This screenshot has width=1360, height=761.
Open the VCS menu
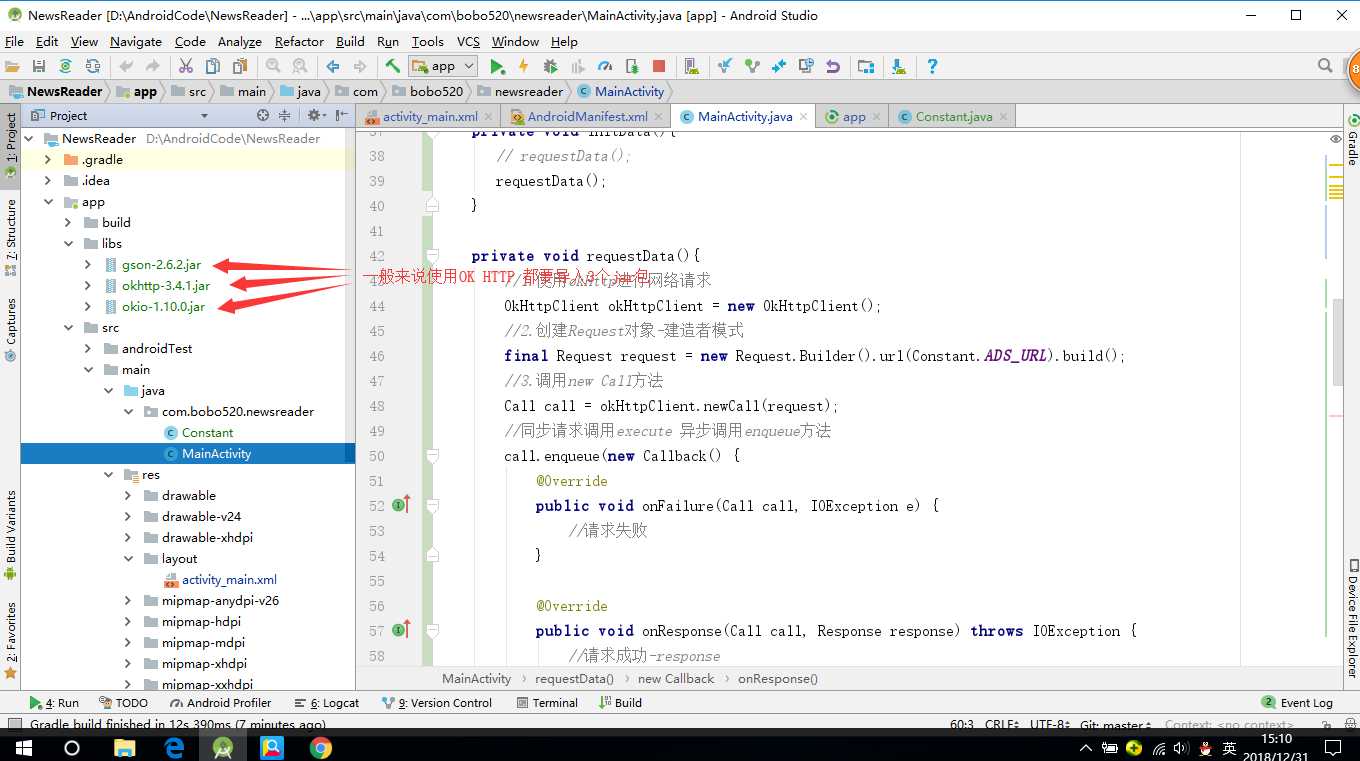click(468, 41)
